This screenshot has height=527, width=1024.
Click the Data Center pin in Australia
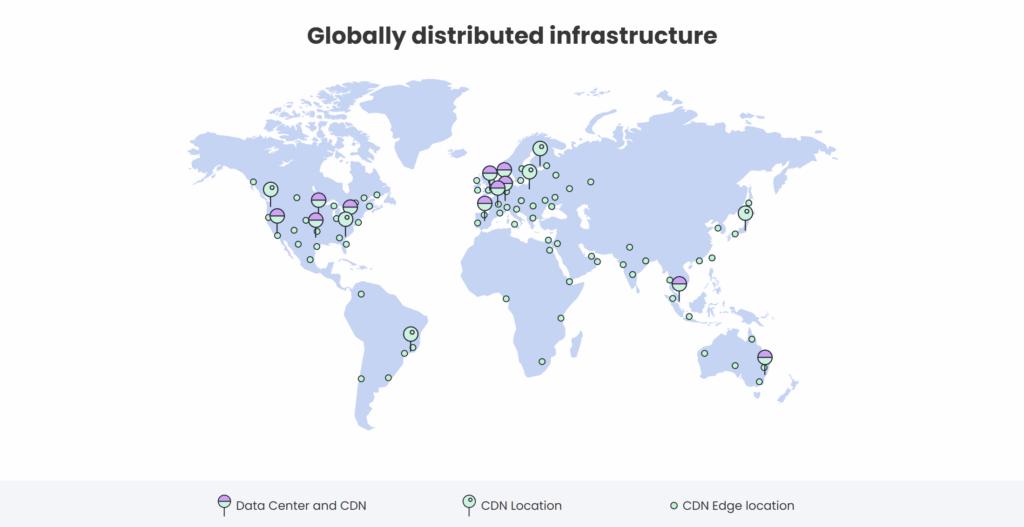765,357
